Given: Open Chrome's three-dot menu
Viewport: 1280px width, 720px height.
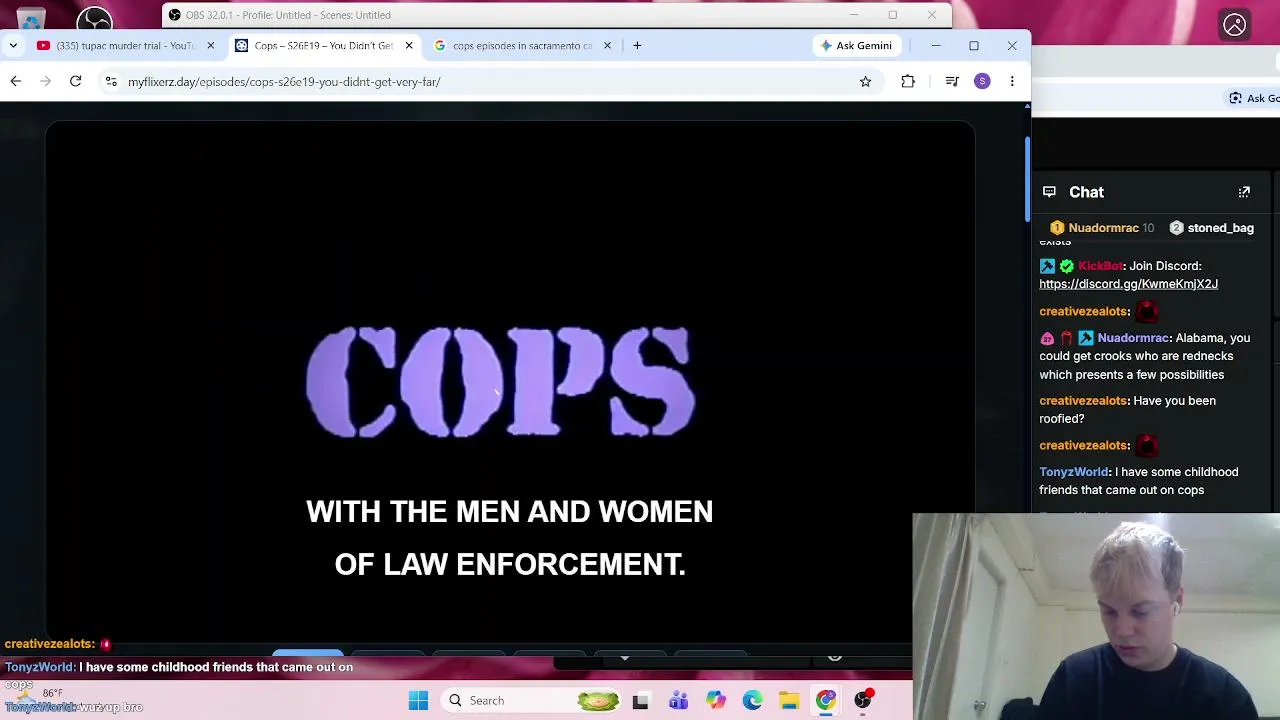Looking at the screenshot, I should [x=1012, y=81].
